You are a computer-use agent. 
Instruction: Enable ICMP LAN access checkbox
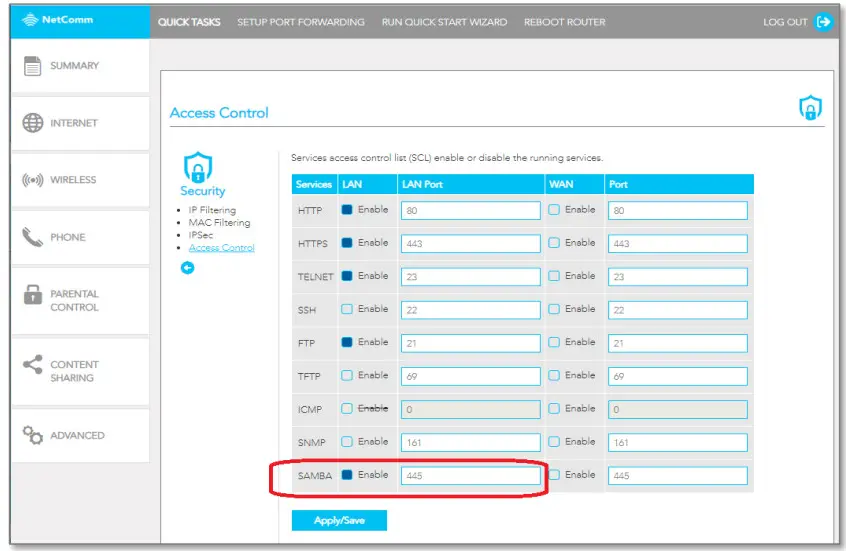click(347, 409)
